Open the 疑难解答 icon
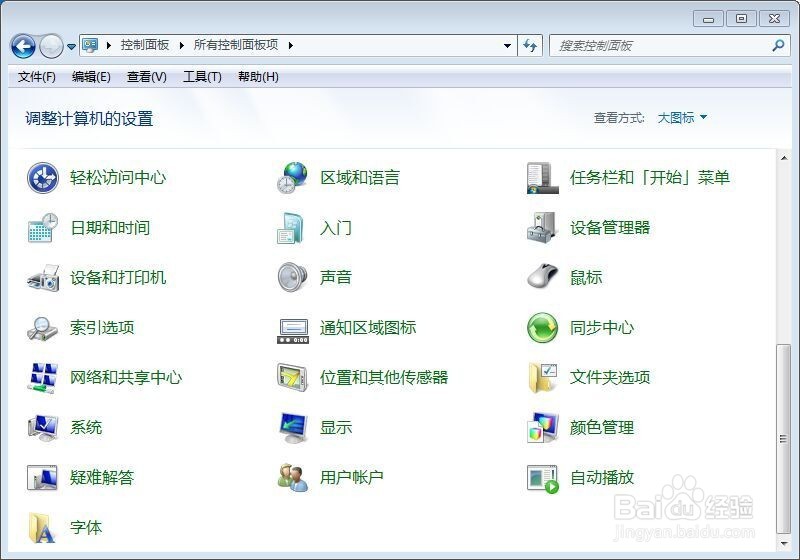This screenshot has width=800, height=560. coord(43,477)
